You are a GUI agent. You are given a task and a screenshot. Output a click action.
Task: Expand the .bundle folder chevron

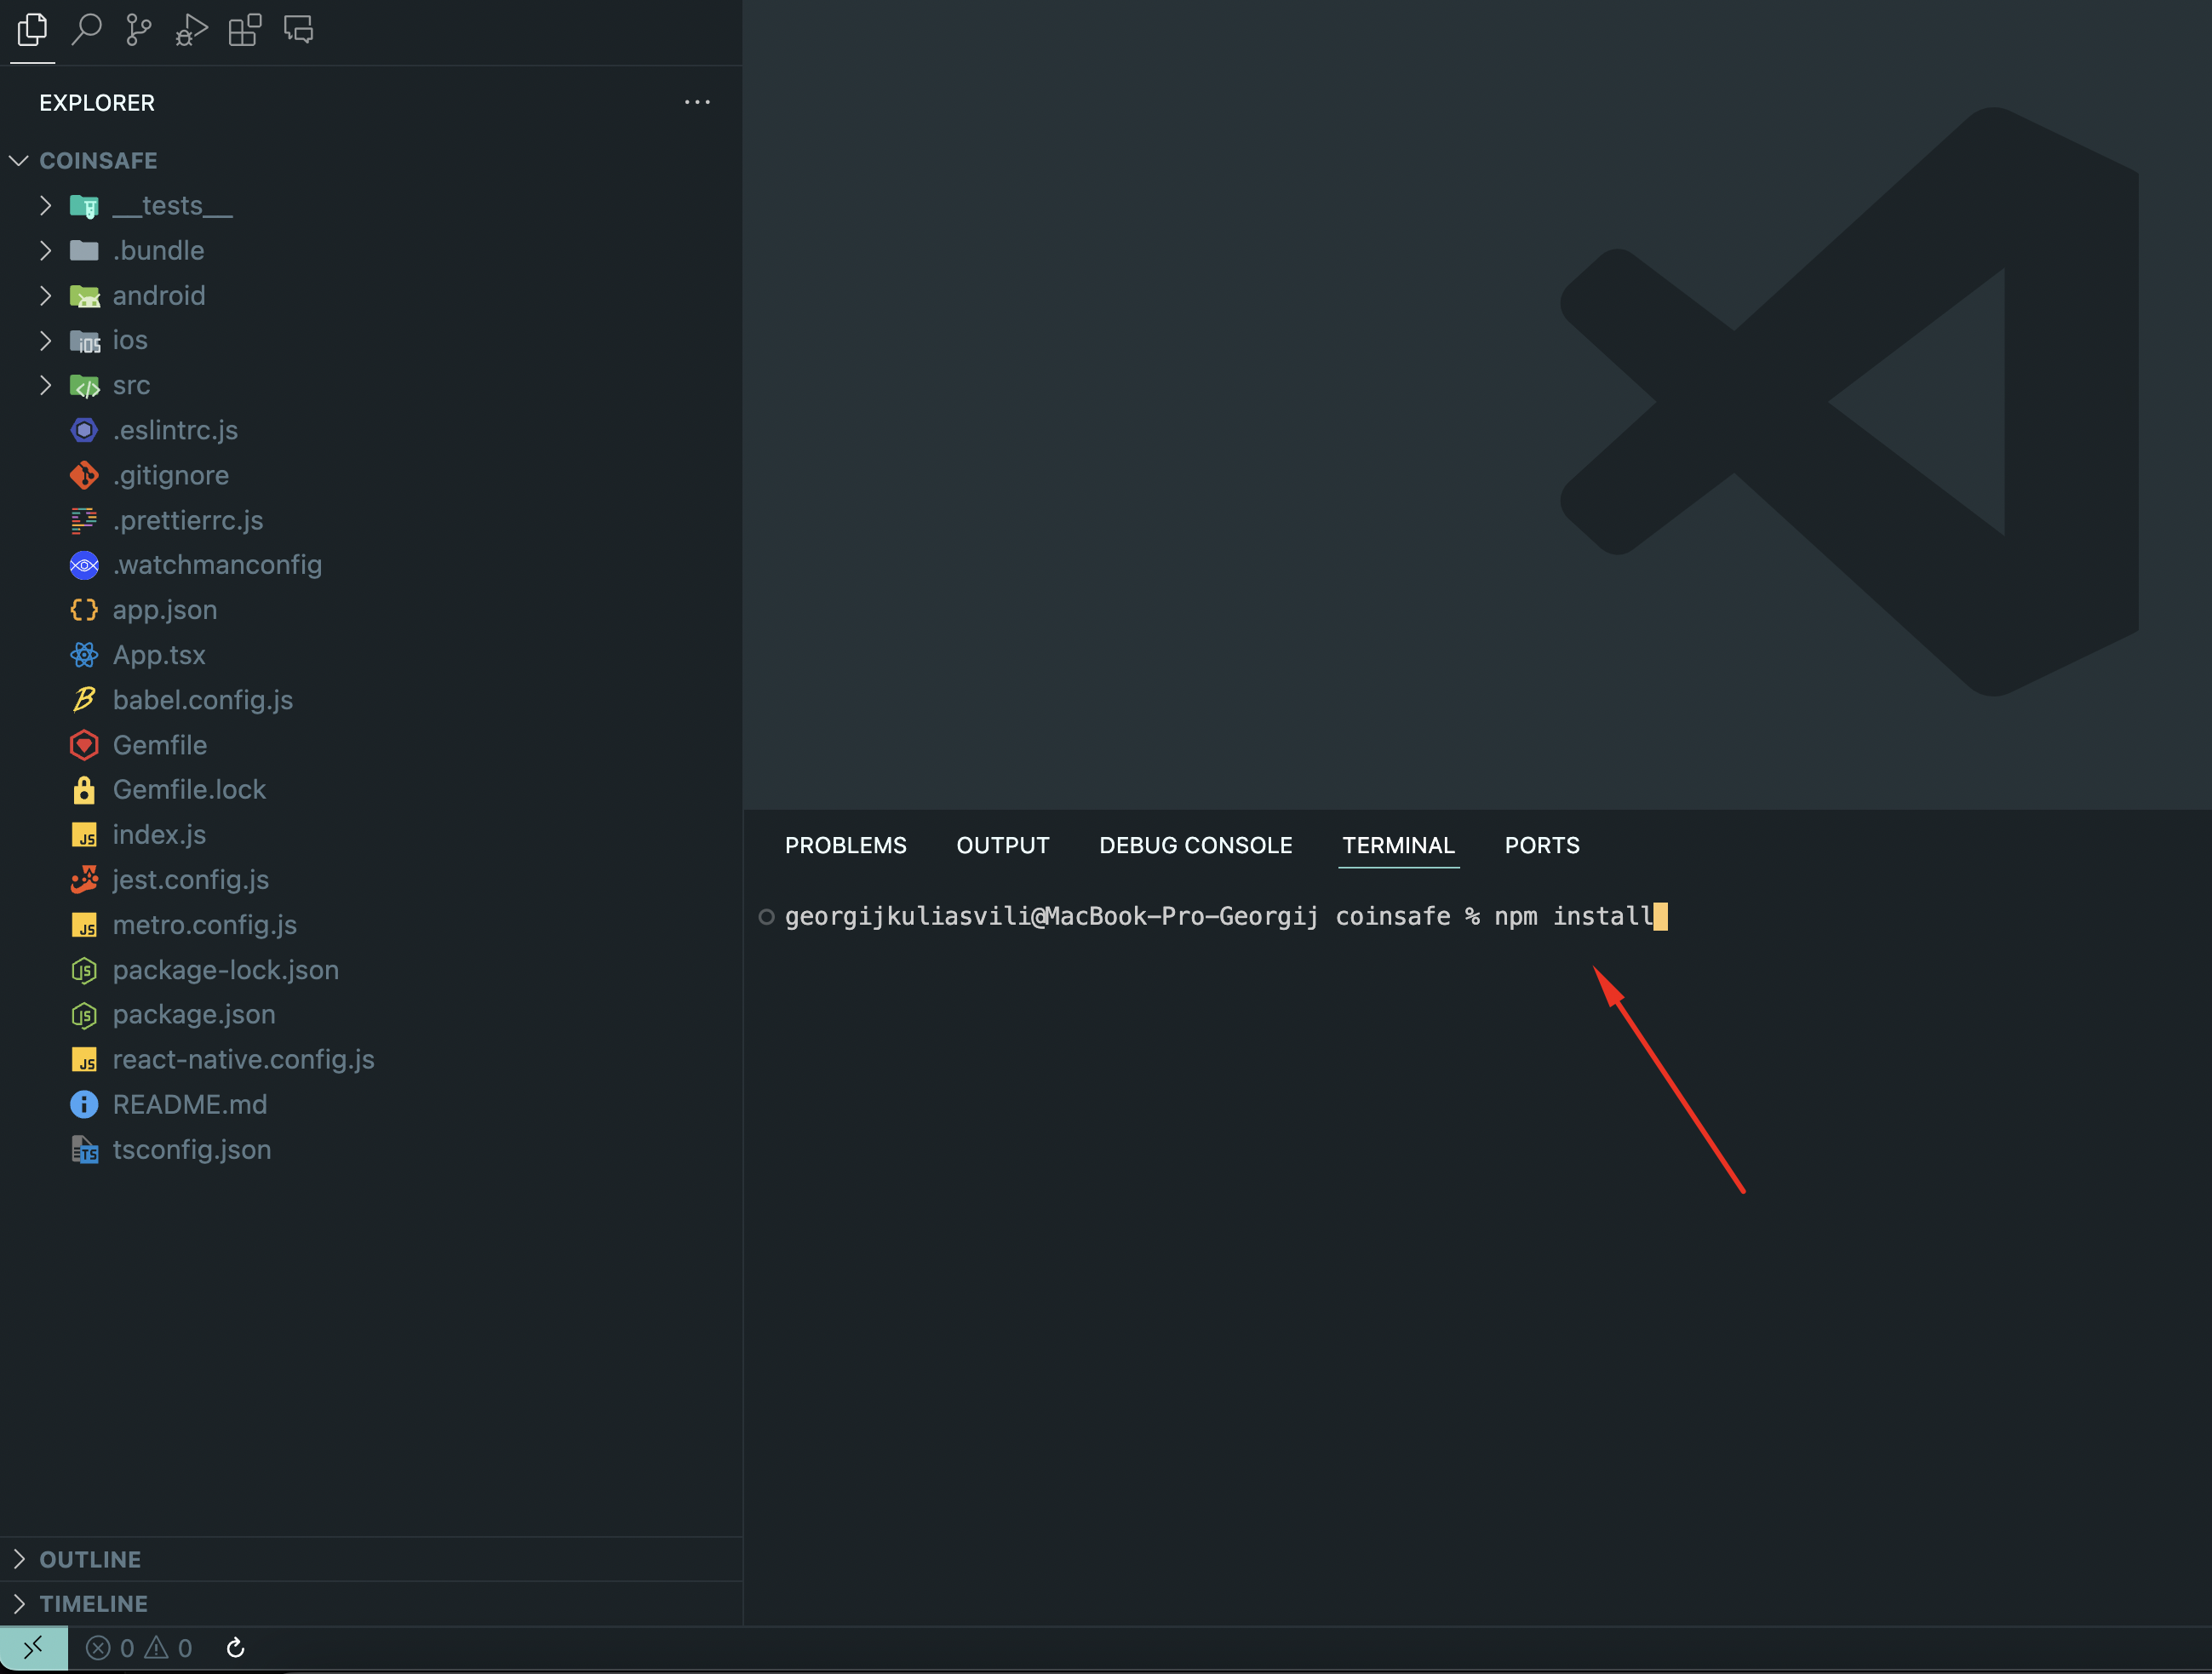[x=45, y=251]
